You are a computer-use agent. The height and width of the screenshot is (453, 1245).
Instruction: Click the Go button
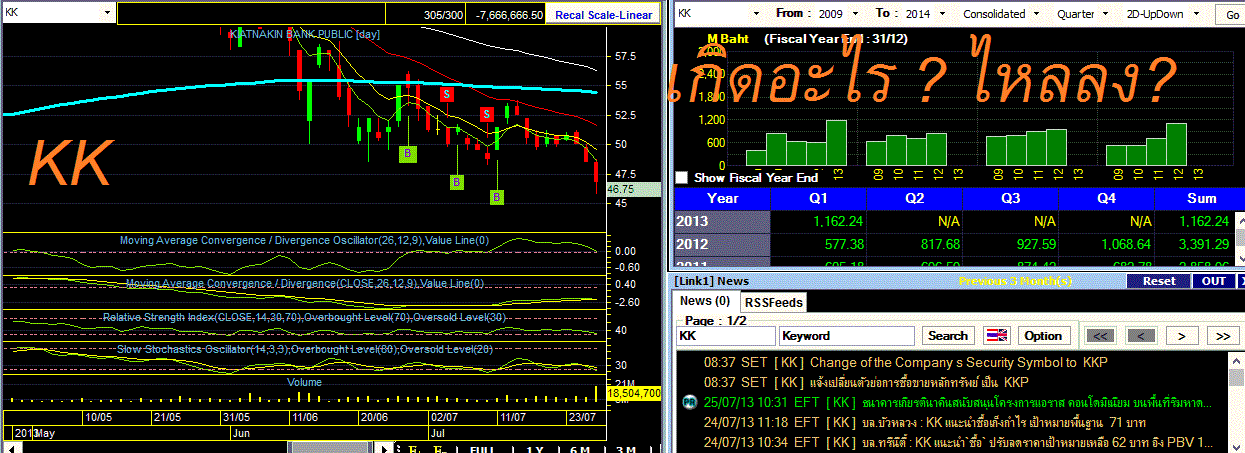coord(1230,14)
